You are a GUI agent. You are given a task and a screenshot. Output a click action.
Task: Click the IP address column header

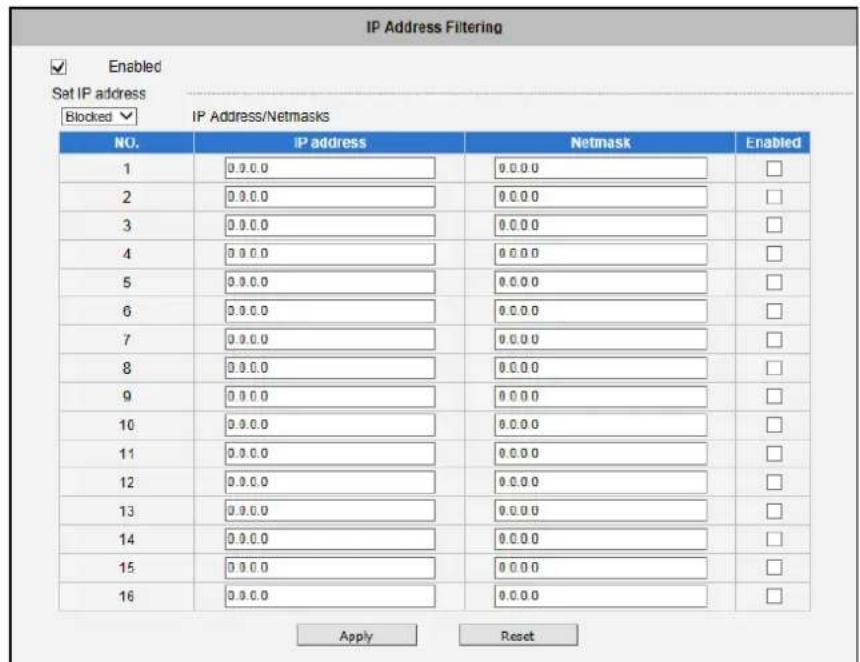(330, 143)
